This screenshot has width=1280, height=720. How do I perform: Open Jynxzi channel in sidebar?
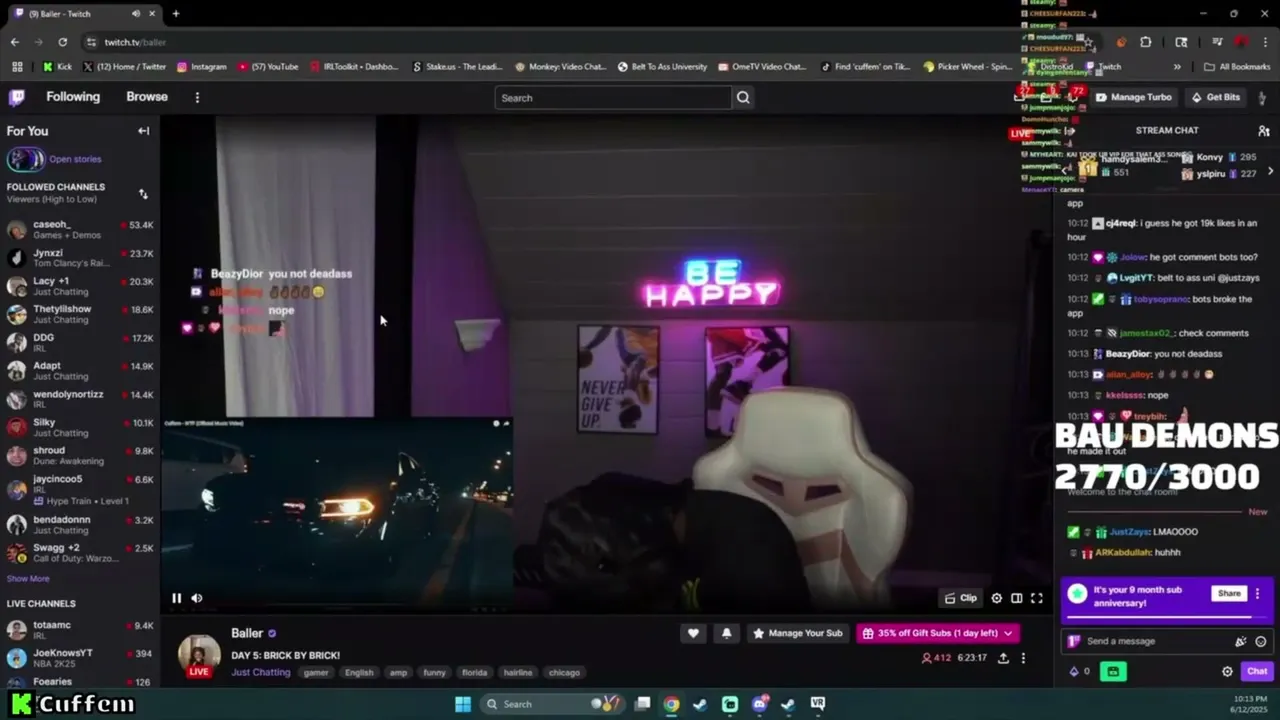point(80,258)
